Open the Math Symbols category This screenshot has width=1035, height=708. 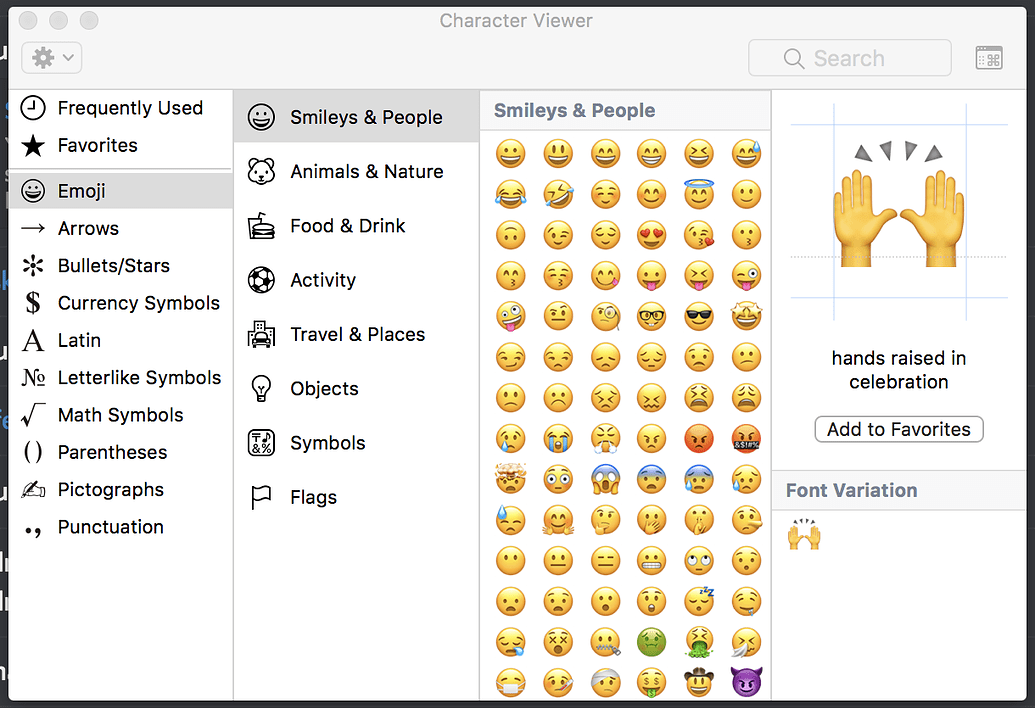(x=120, y=415)
